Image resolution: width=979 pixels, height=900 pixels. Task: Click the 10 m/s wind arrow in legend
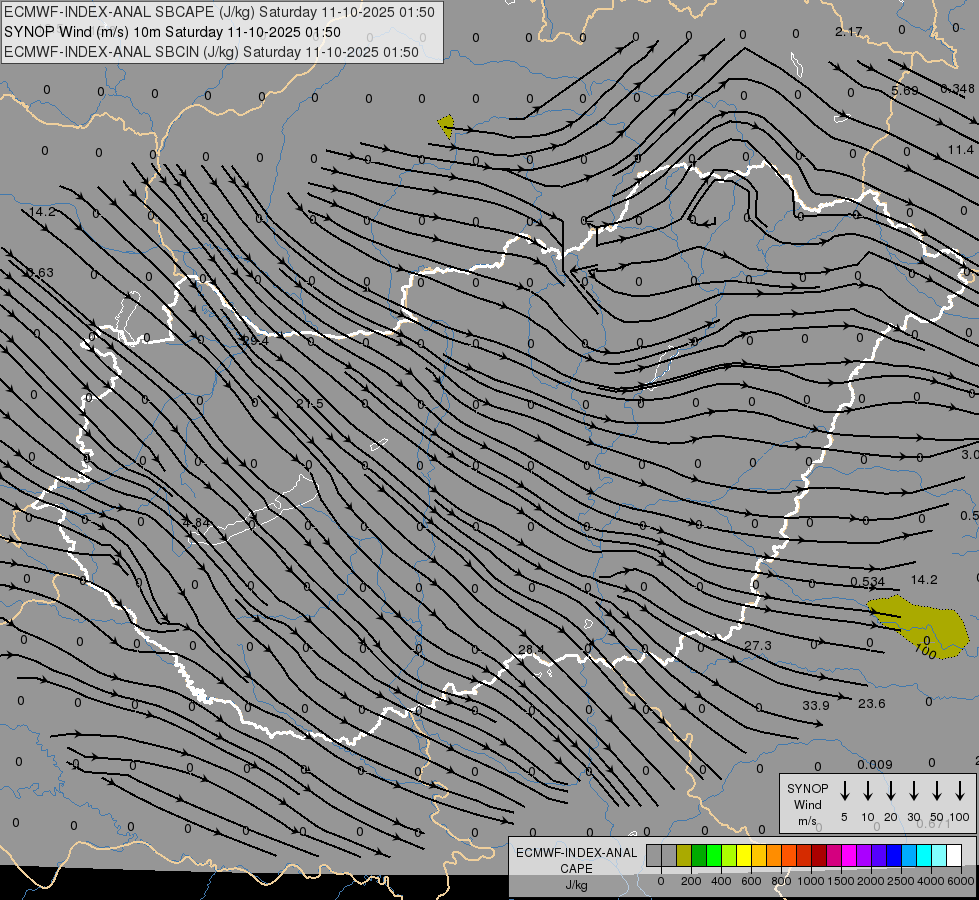[867, 791]
